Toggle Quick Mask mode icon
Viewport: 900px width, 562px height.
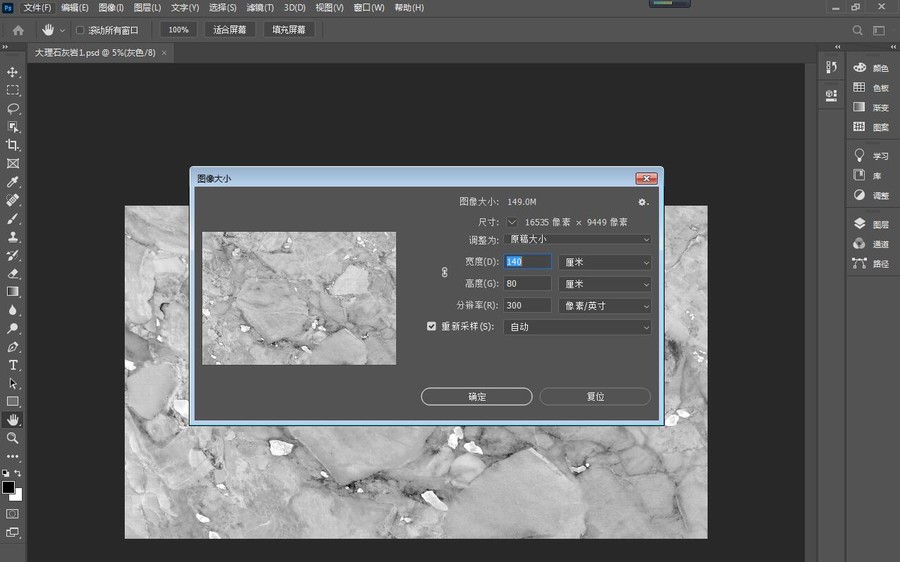[x=13, y=514]
